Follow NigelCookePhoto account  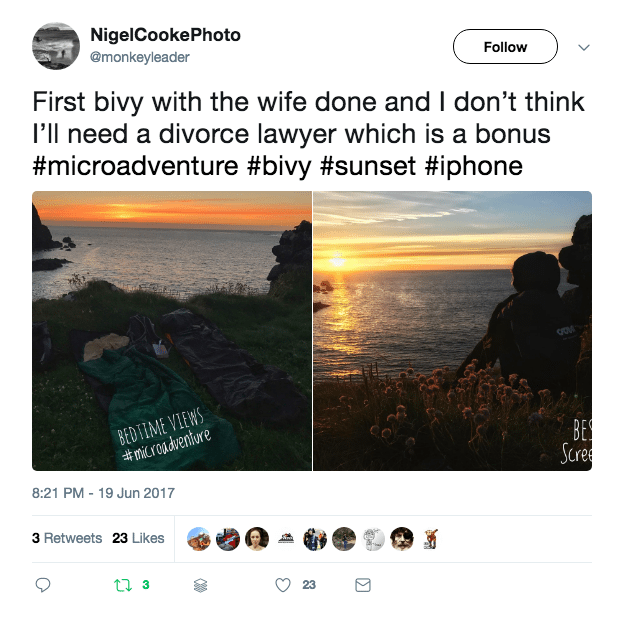(505, 47)
